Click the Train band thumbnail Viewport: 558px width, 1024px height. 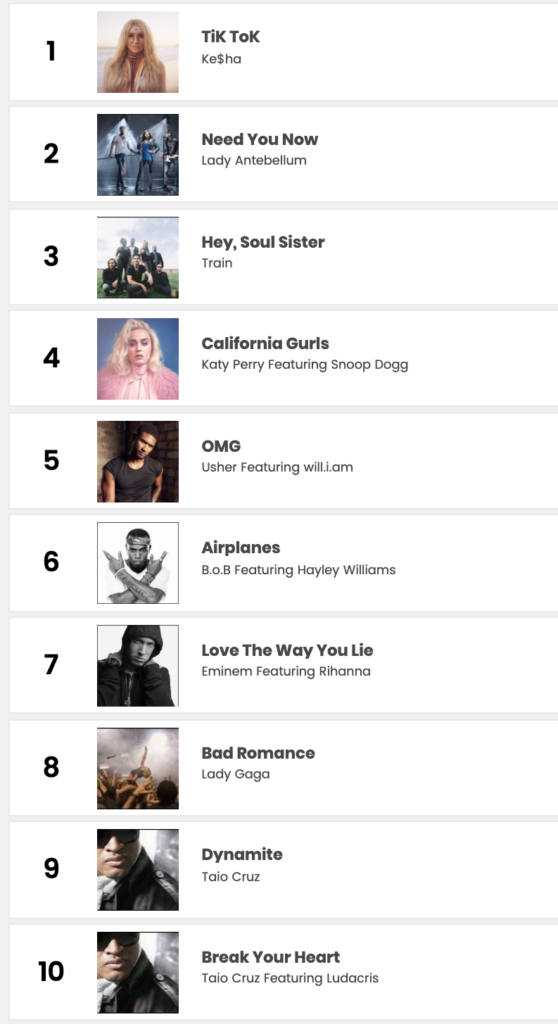[138, 257]
